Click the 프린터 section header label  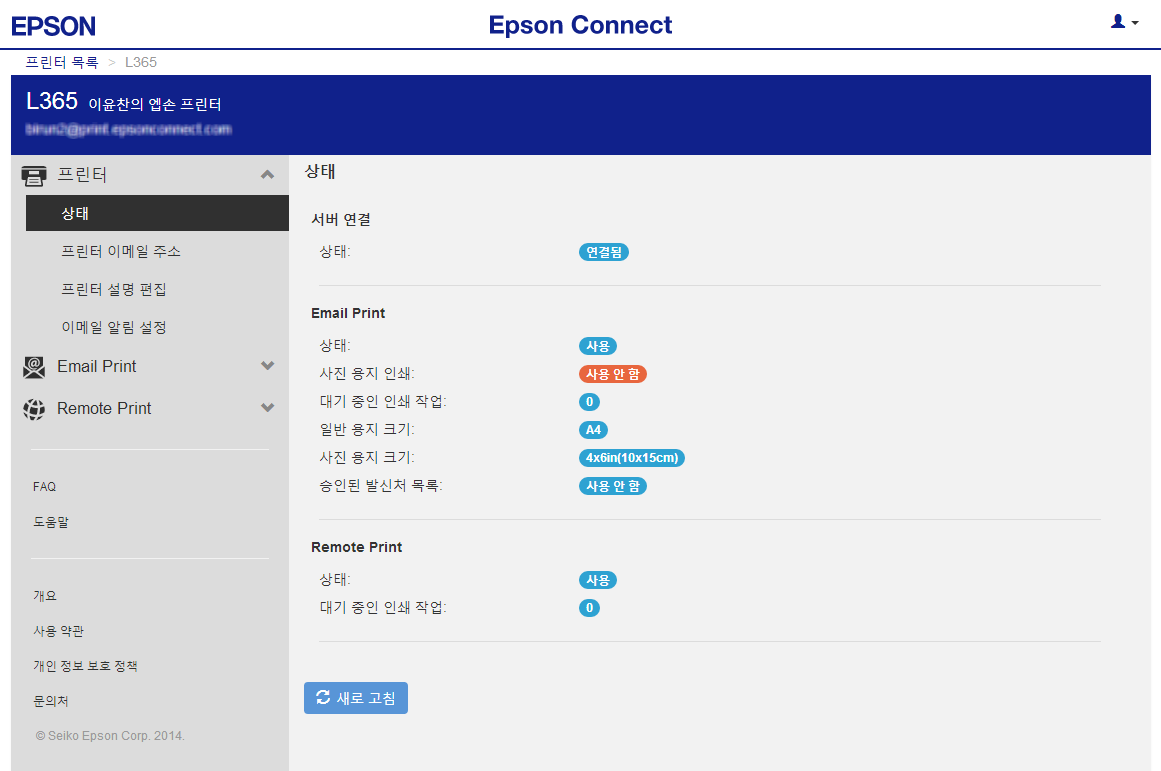[x=82, y=175]
